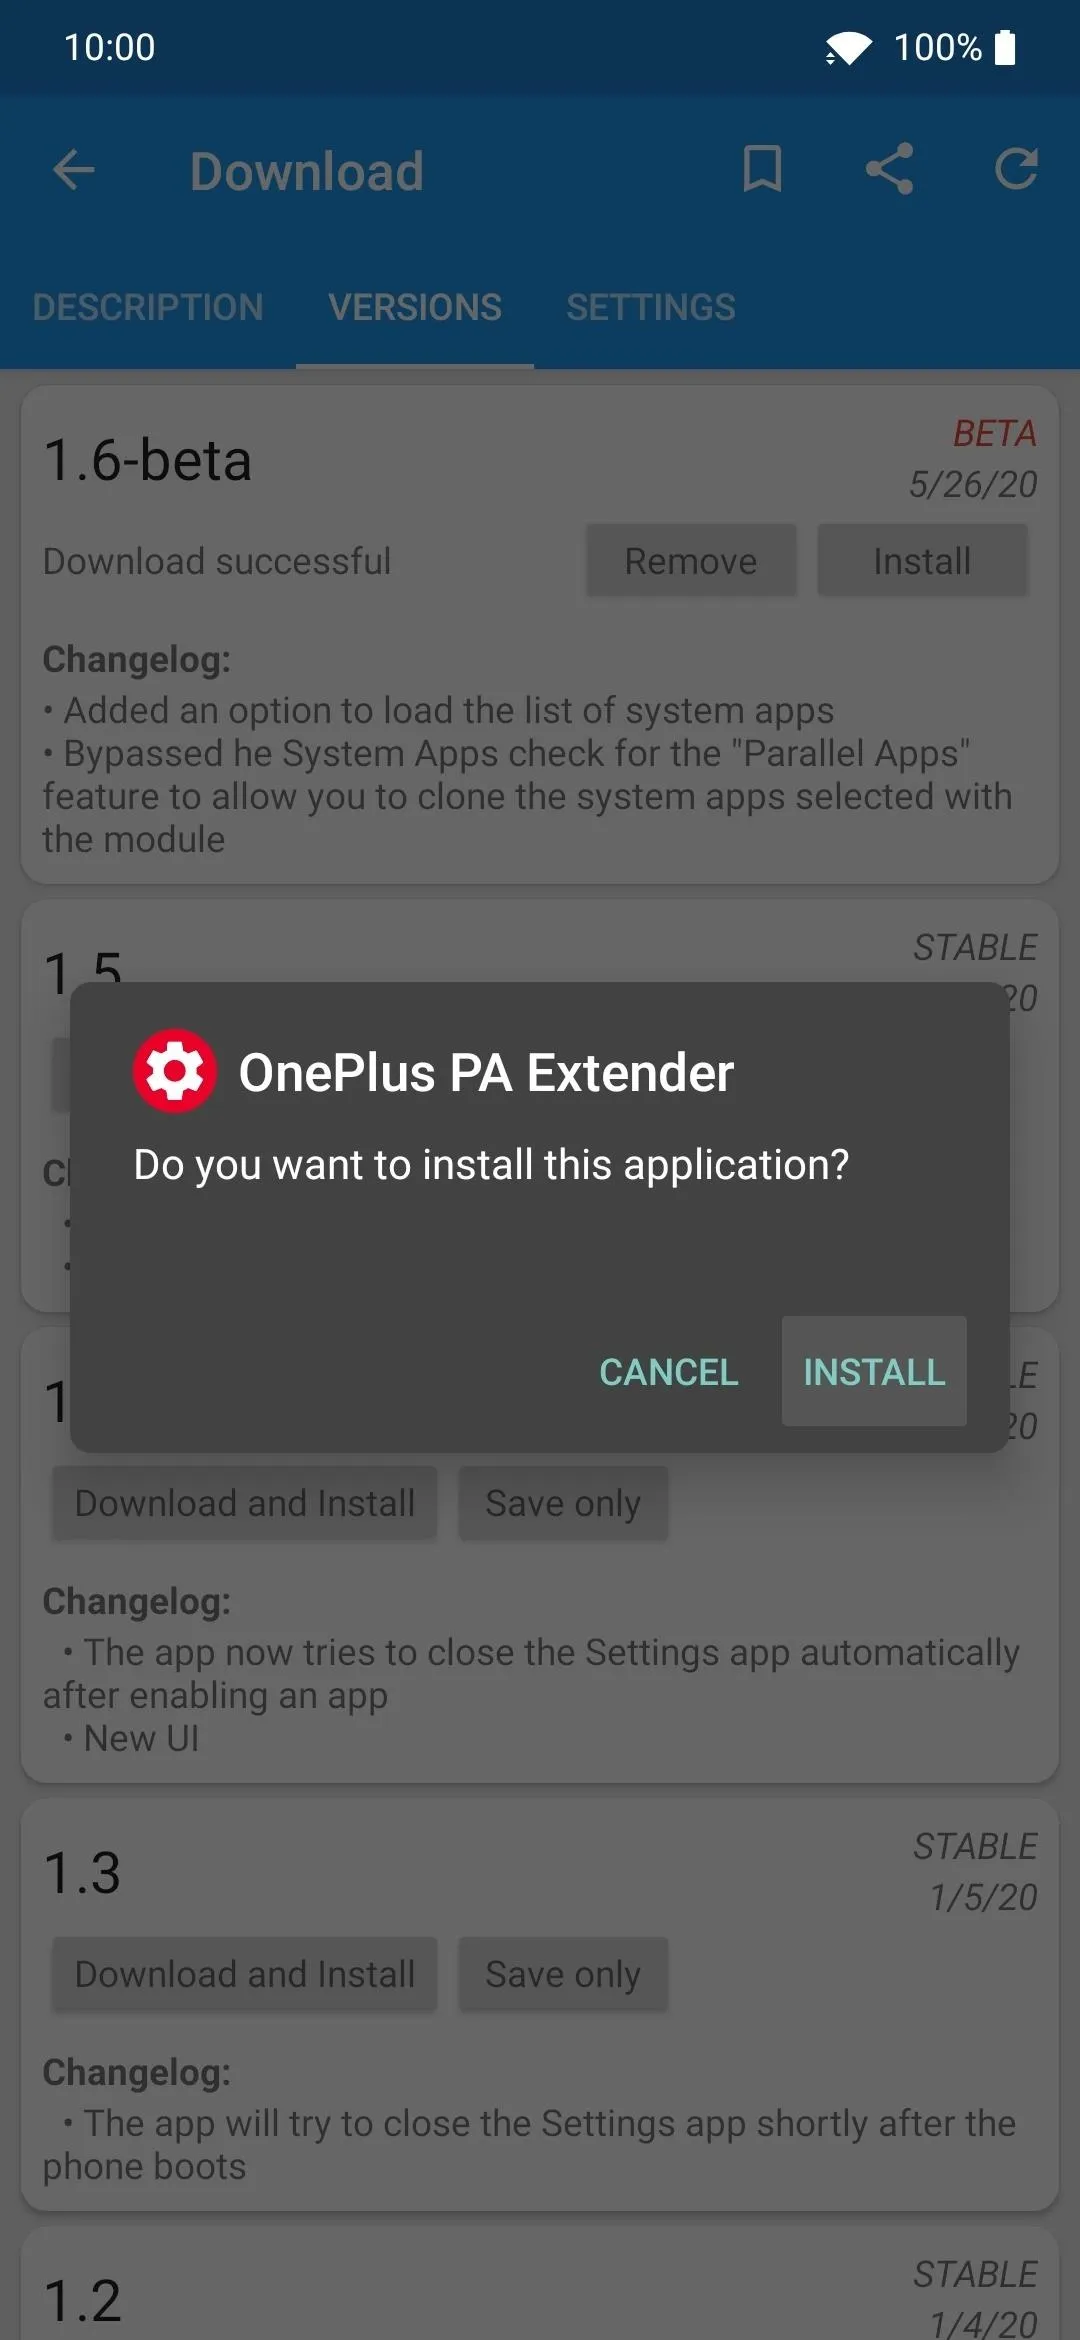Tap the 1.6-beta version title
1080x2340 pixels.
click(148, 460)
